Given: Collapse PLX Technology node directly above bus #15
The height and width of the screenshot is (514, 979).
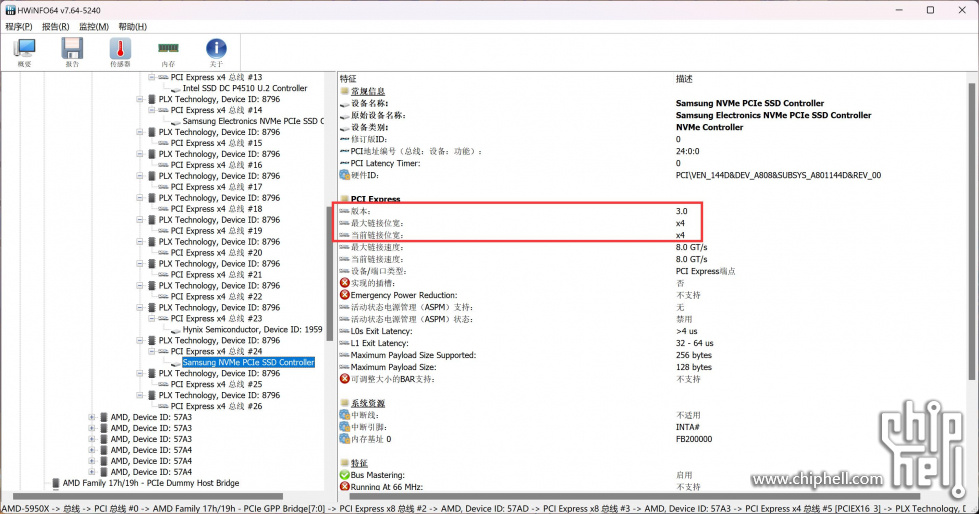Looking at the screenshot, I should tap(139, 132).
